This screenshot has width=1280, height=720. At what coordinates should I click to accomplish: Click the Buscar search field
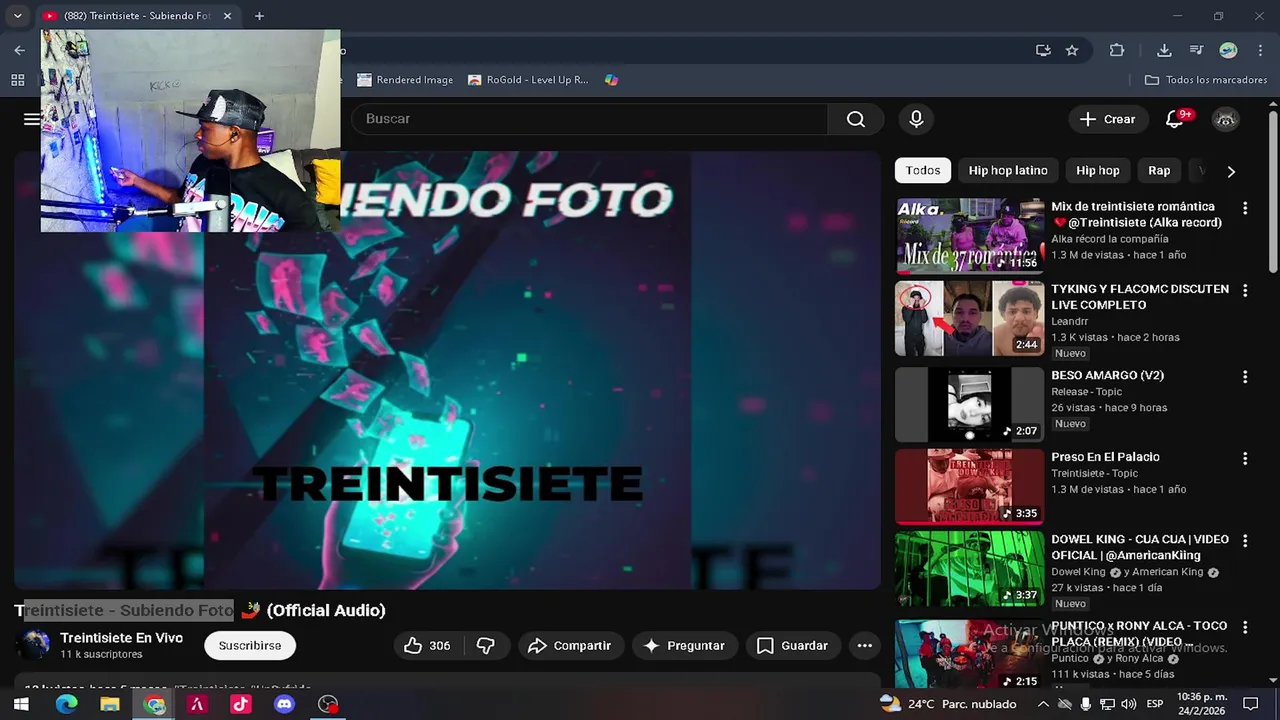(x=590, y=119)
